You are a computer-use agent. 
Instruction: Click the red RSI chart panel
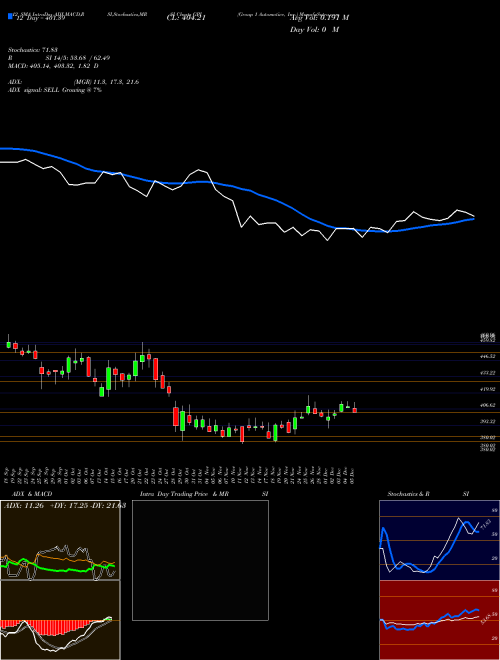(439, 620)
